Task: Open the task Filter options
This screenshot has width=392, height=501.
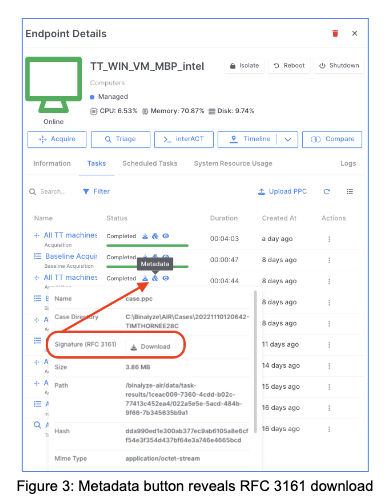Action: point(96,192)
